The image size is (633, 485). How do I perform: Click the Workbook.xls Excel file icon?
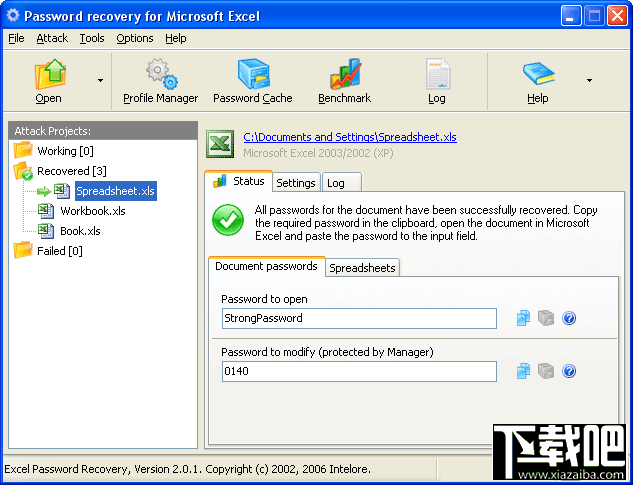pyautogui.click(x=46, y=211)
